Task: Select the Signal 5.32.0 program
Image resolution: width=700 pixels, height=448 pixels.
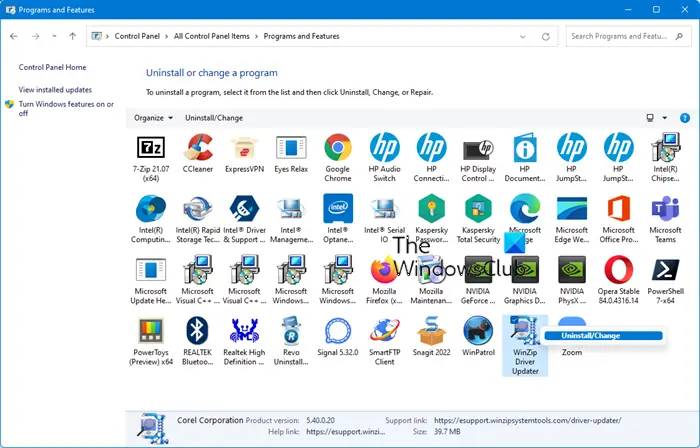Action: point(338,337)
